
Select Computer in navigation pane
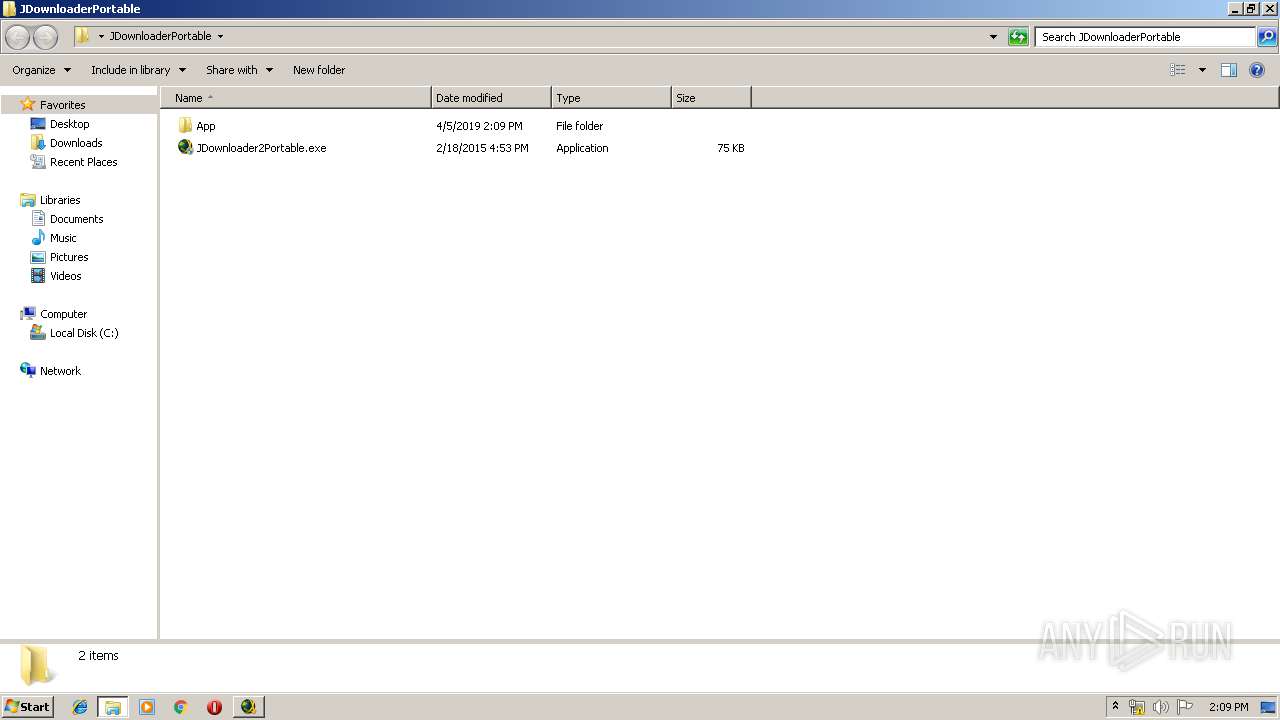pyautogui.click(x=63, y=314)
